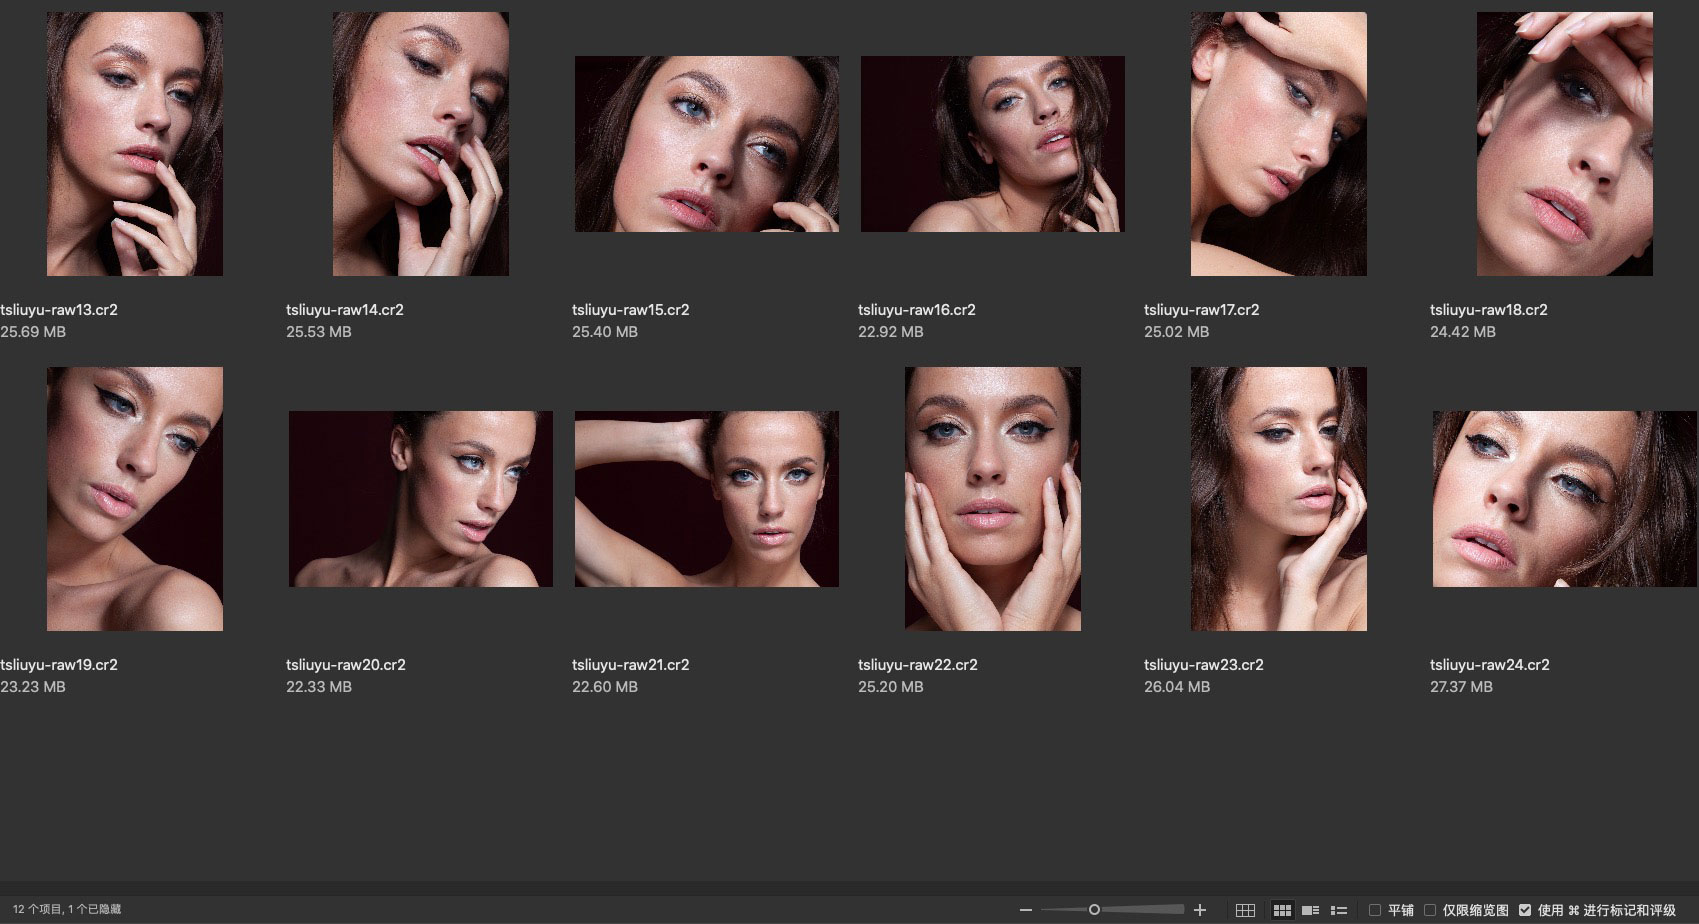Lock the thumbnail grid view
Image resolution: width=1699 pixels, height=924 pixels.
pos(1245,910)
